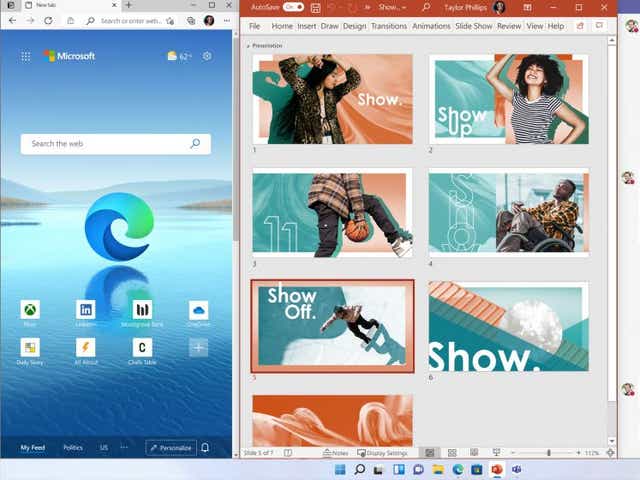Open the Transitions ribbon tab

pos(389,26)
